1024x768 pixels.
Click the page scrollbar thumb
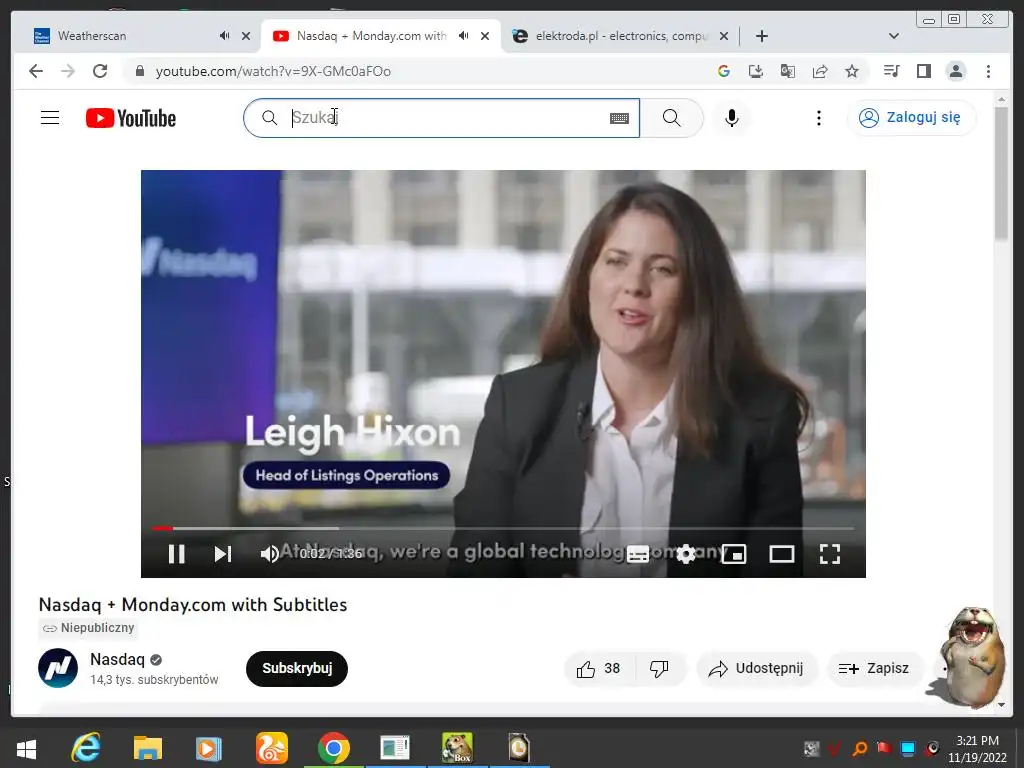click(x=1001, y=173)
